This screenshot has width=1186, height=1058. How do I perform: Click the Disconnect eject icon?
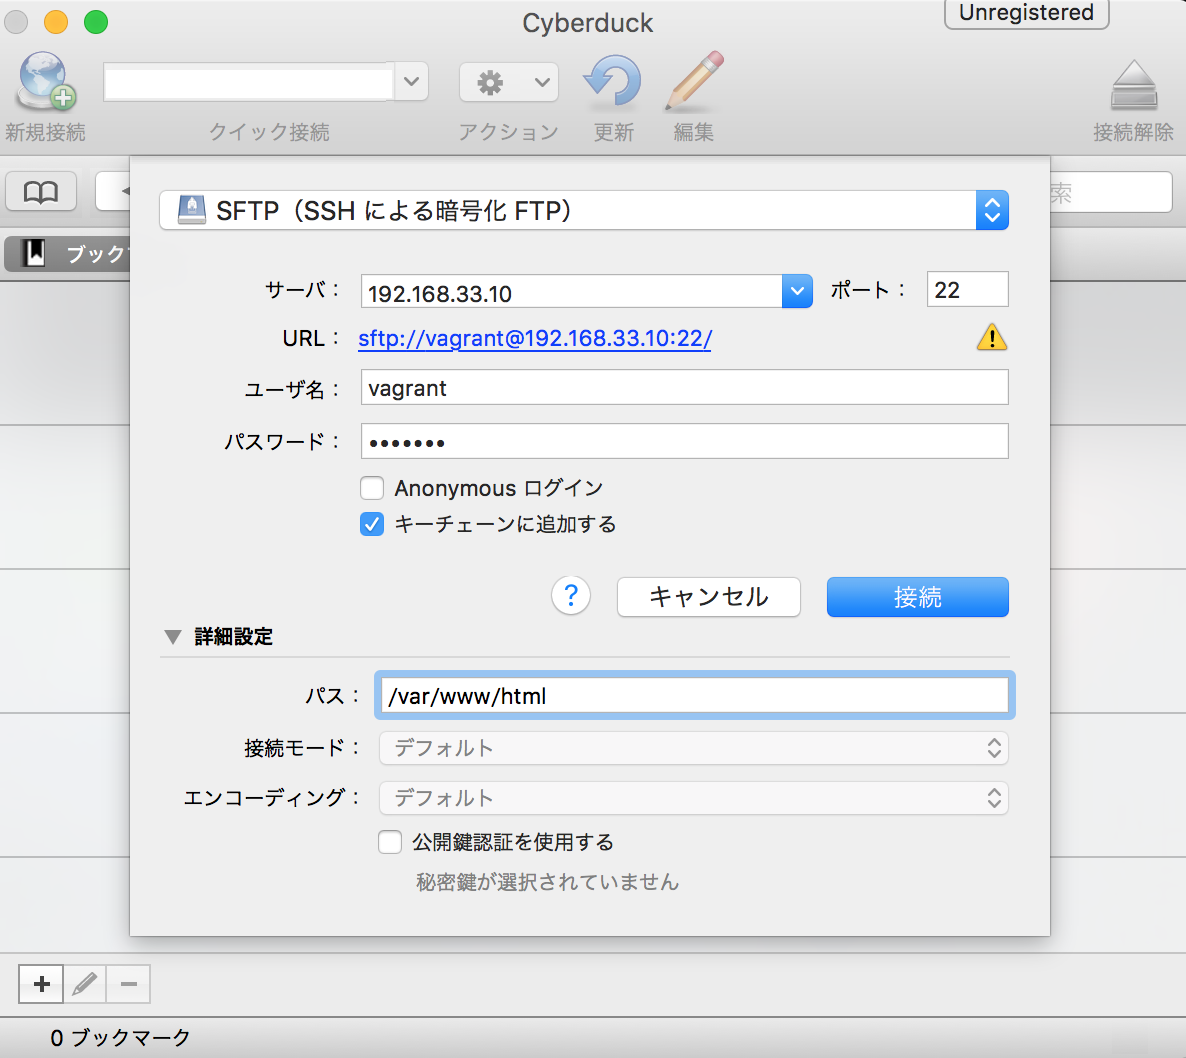[1133, 84]
